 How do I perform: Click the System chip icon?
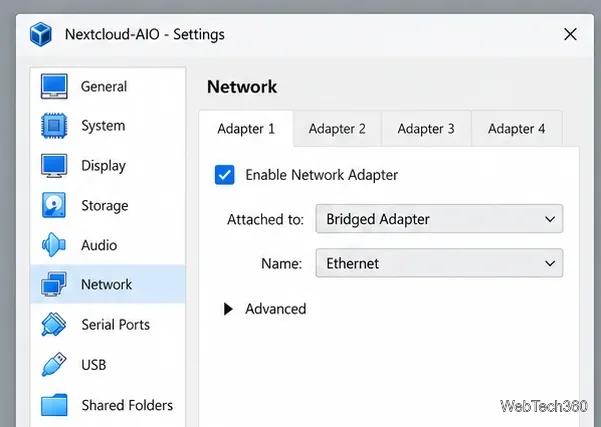pyautogui.click(x=54, y=125)
